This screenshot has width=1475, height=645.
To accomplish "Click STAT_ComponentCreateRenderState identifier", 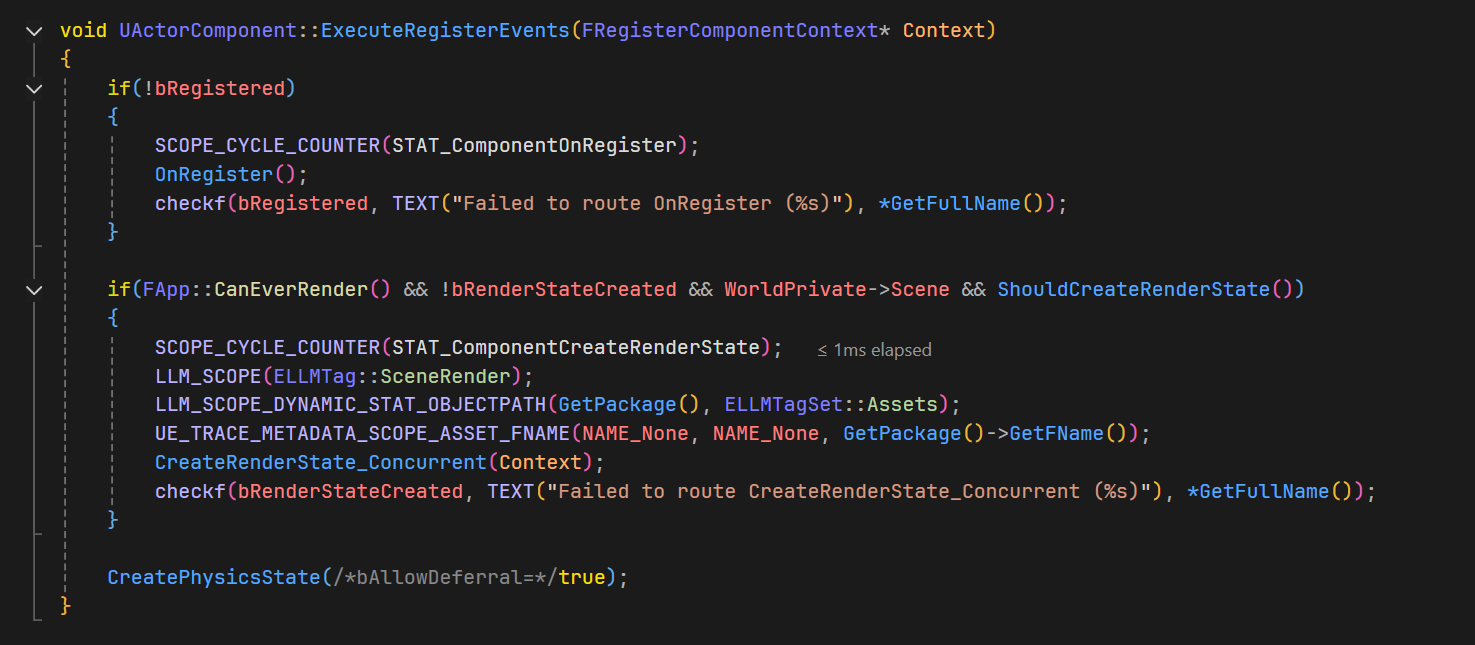I will (576, 348).
